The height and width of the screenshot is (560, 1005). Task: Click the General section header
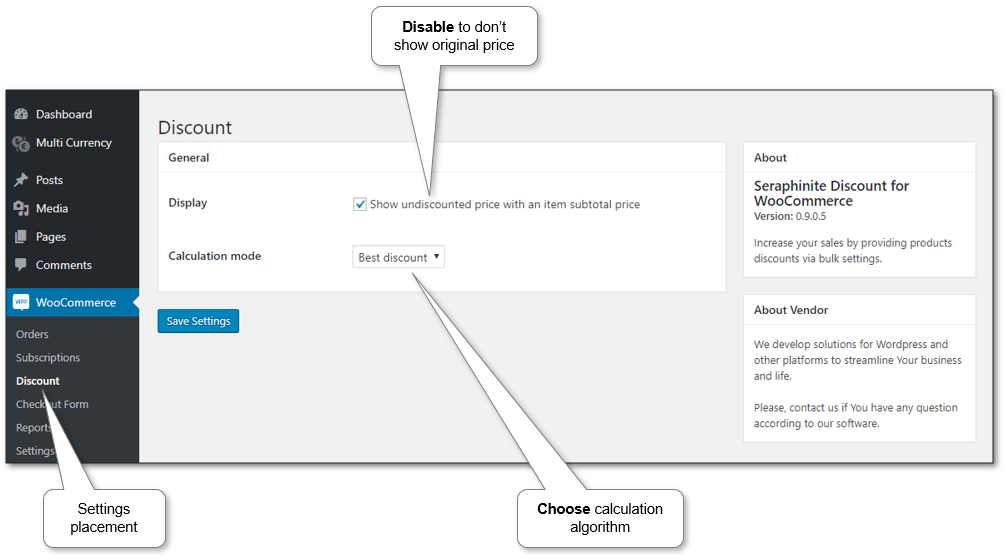(x=188, y=158)
